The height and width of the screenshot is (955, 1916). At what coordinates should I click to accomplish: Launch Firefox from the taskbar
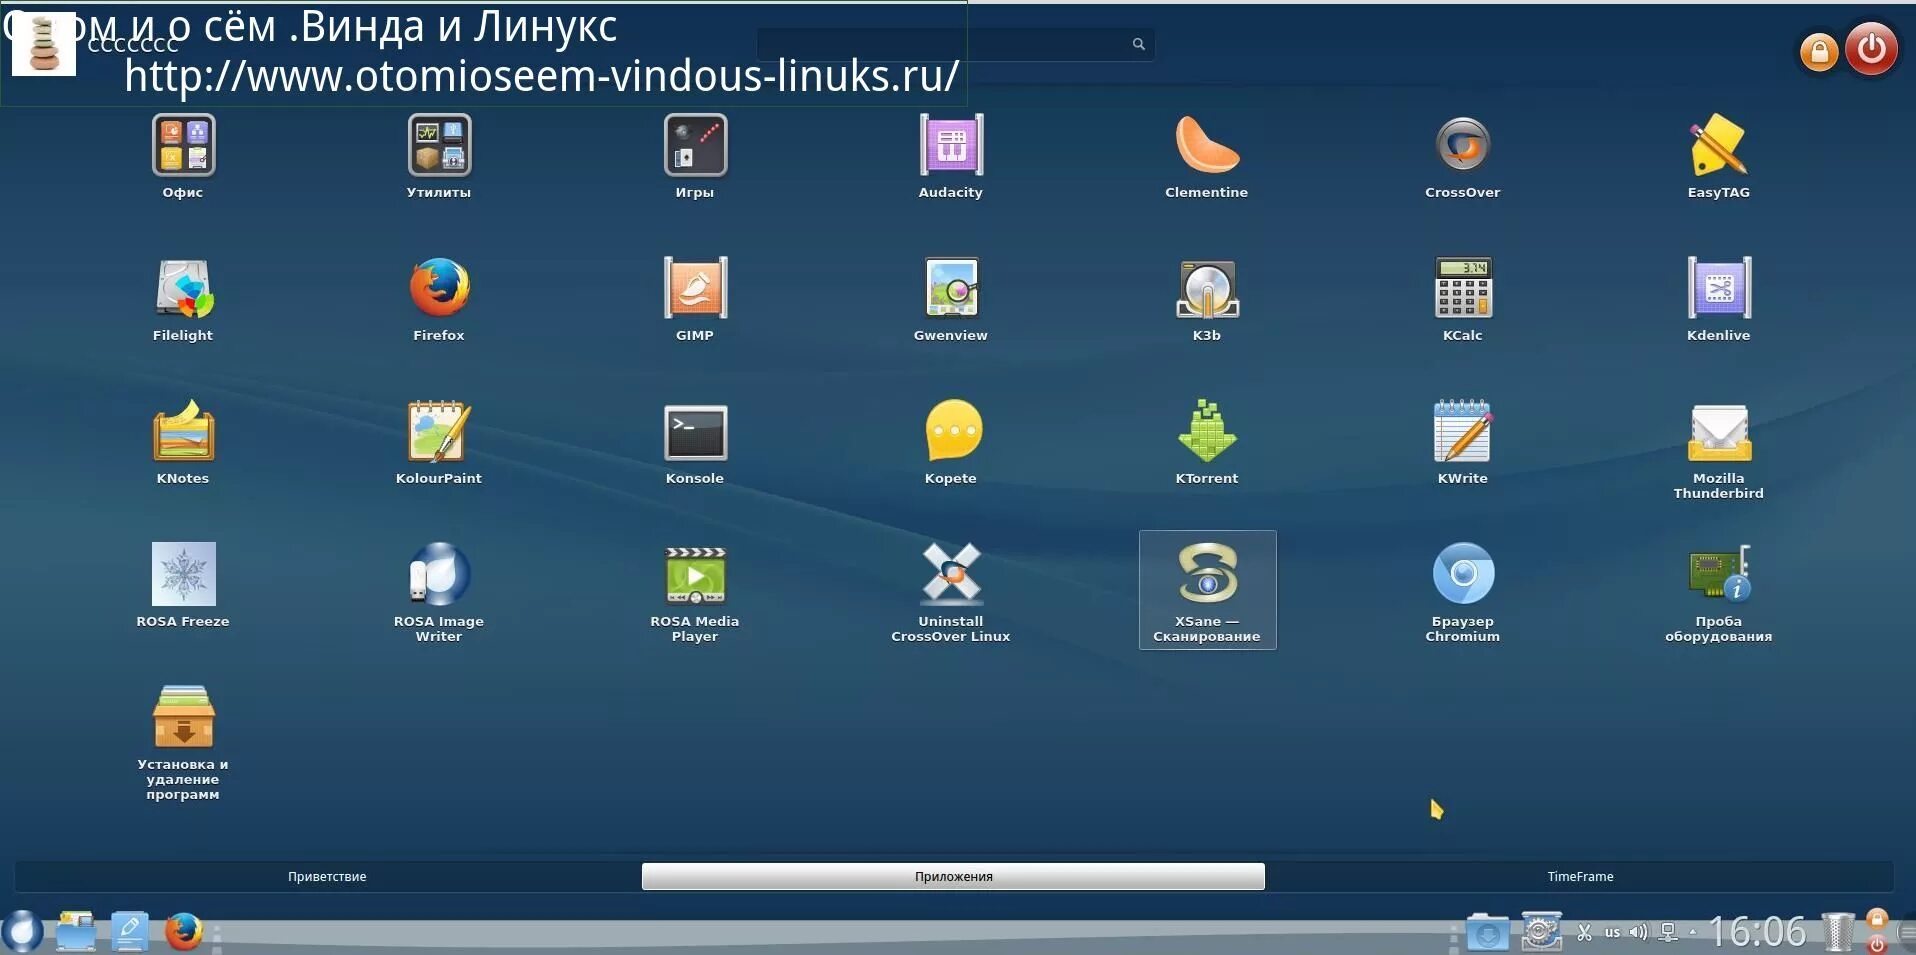click(x=183, y=931)
